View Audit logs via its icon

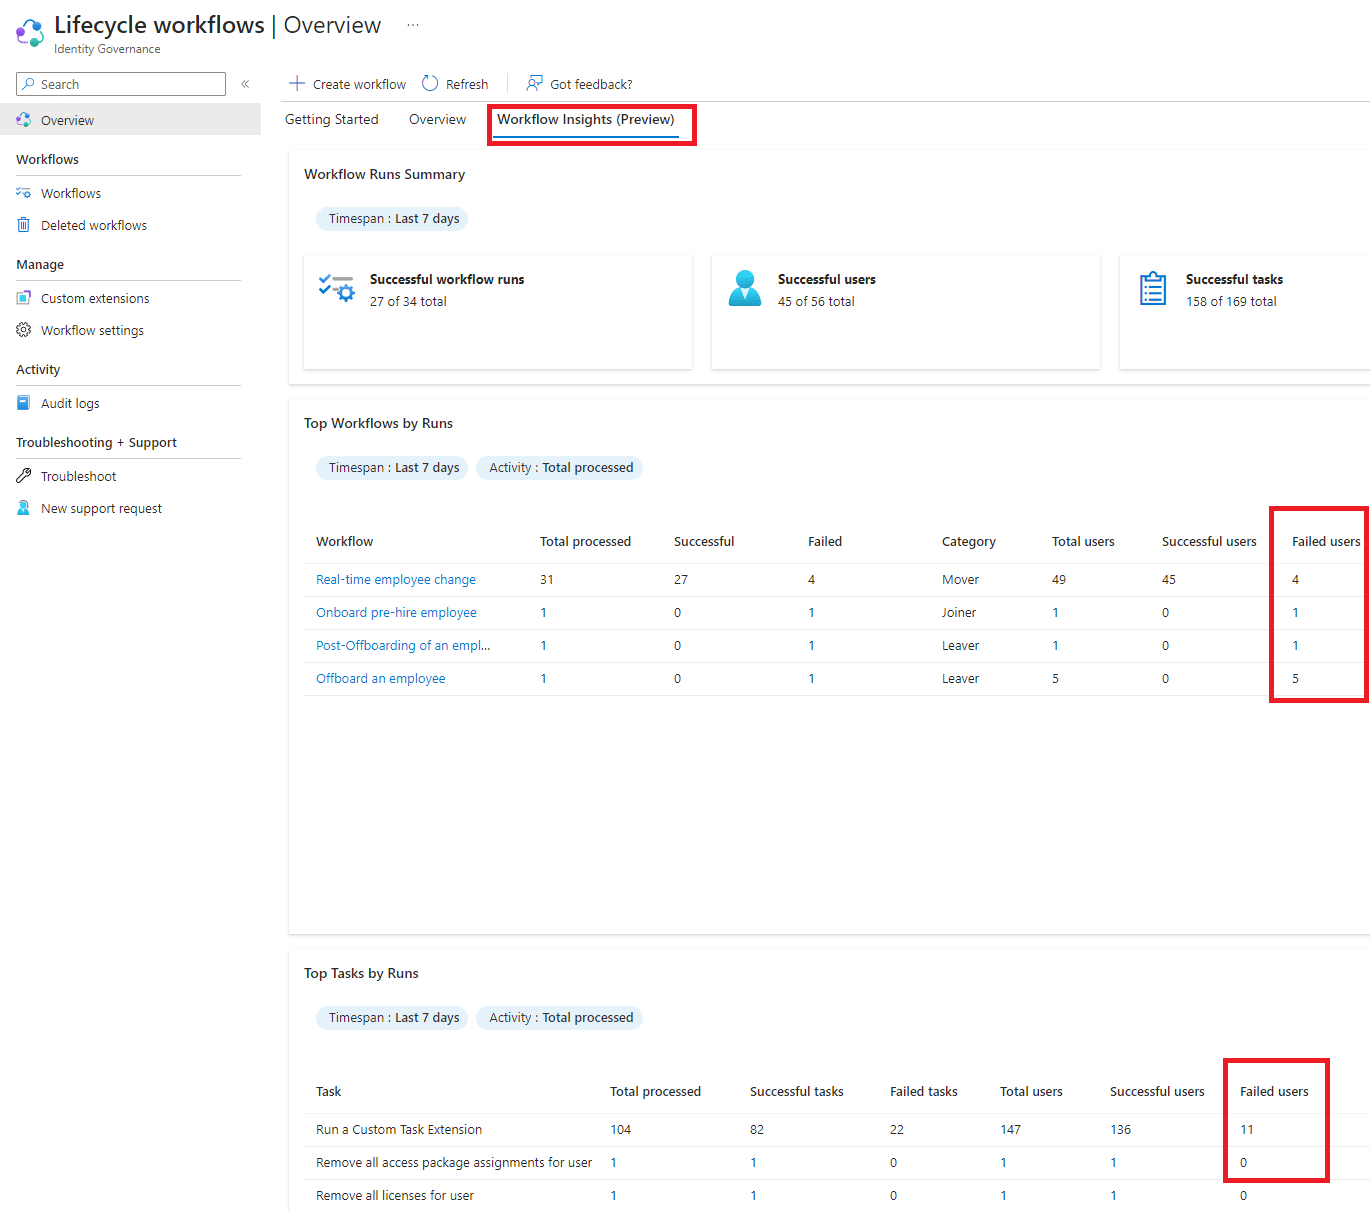click(24, 402)
